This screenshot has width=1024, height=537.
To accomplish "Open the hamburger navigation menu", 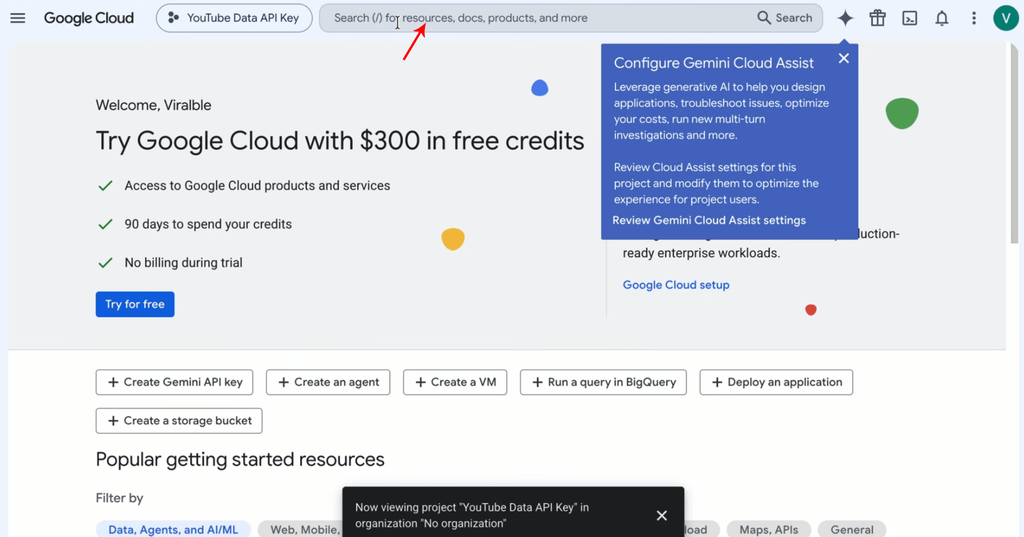I will (x=18, y=18).
